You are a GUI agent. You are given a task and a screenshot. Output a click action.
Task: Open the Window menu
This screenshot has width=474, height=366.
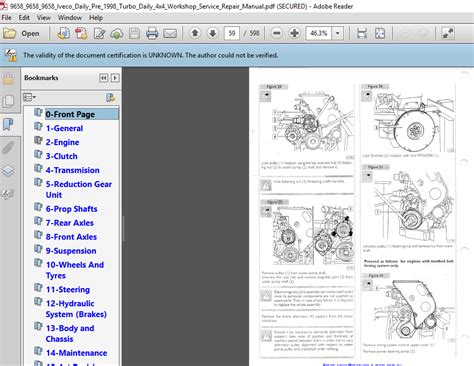pyautogui.click(x=70, y=18)
